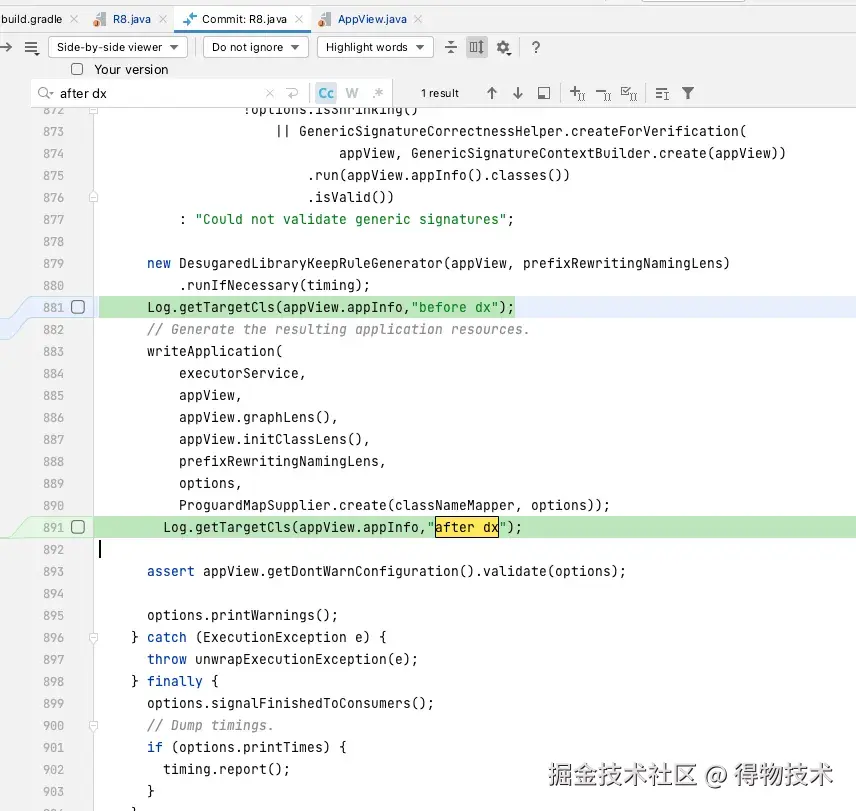This screenshot has width=856, height=811.
Task: Click the "before dx" string on line 881
Action: click(x=455, y=307)
